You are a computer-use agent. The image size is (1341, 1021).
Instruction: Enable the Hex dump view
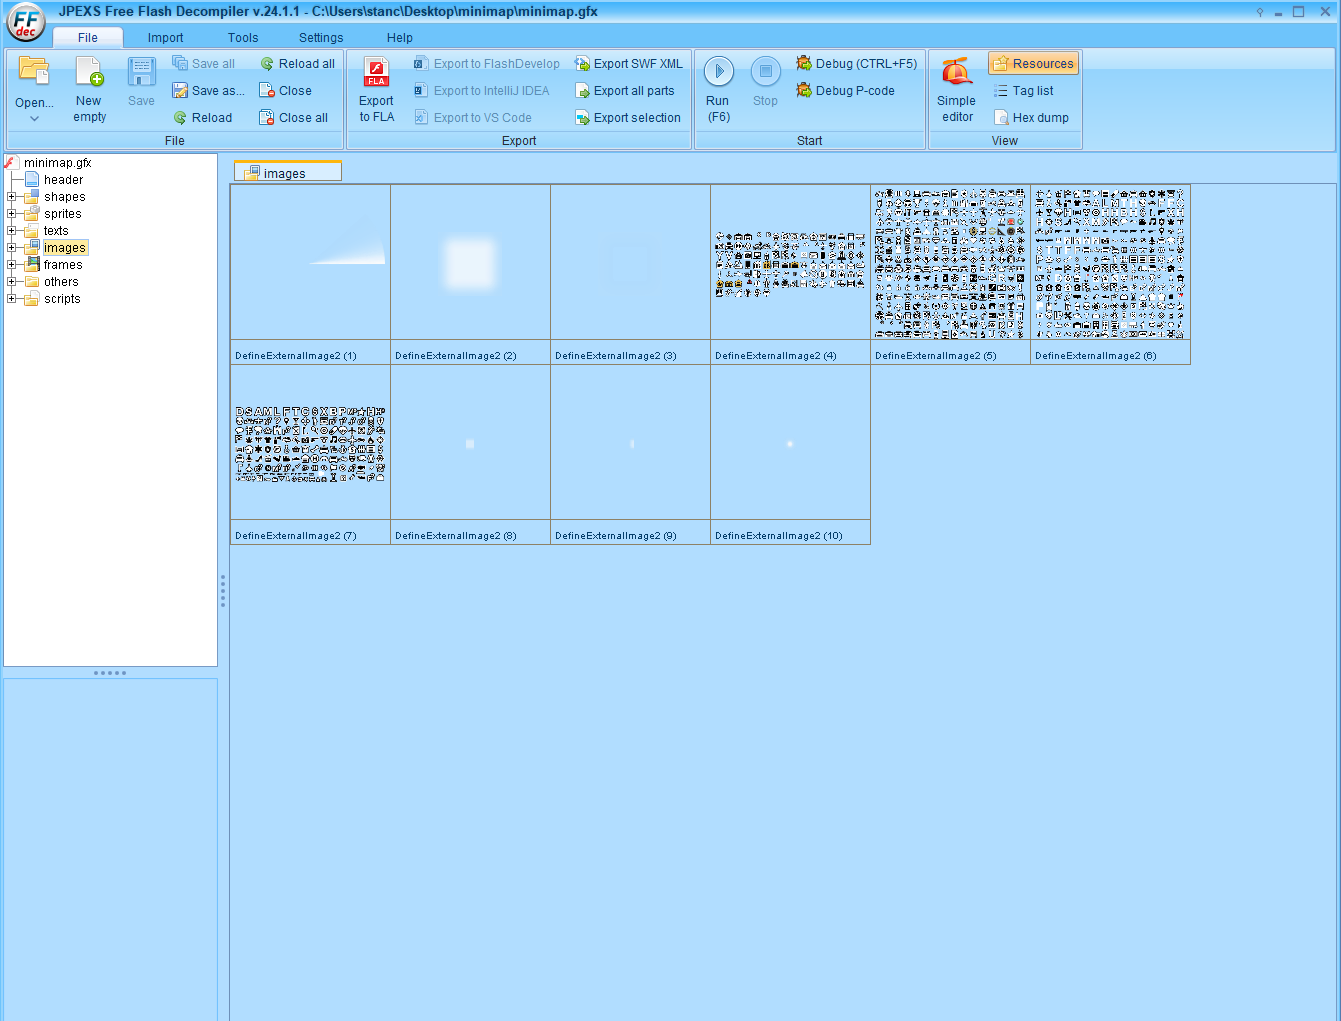pos(1034,117)
